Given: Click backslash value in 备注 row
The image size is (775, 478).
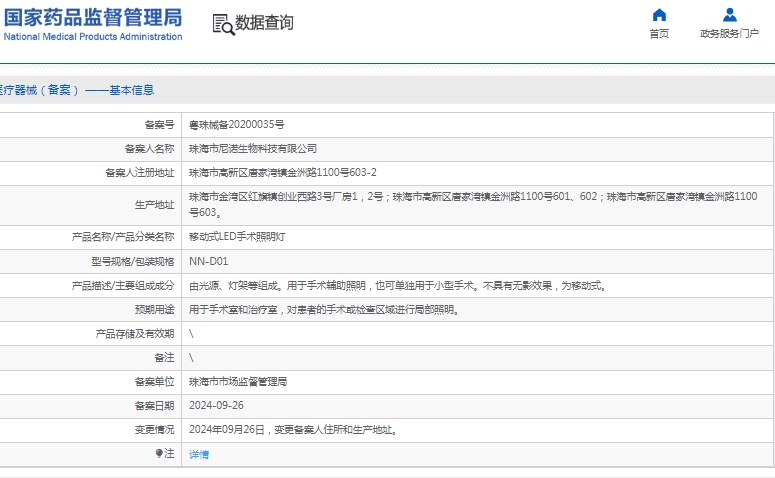Looking at the screenshot, I should point(191,357).
